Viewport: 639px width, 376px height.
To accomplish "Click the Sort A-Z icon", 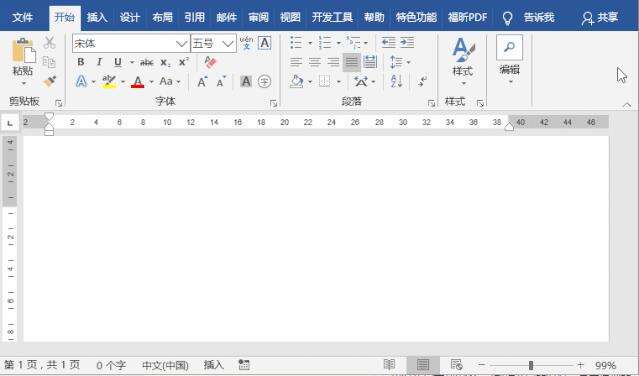I will pyautogui.click(x=396, y=81).
